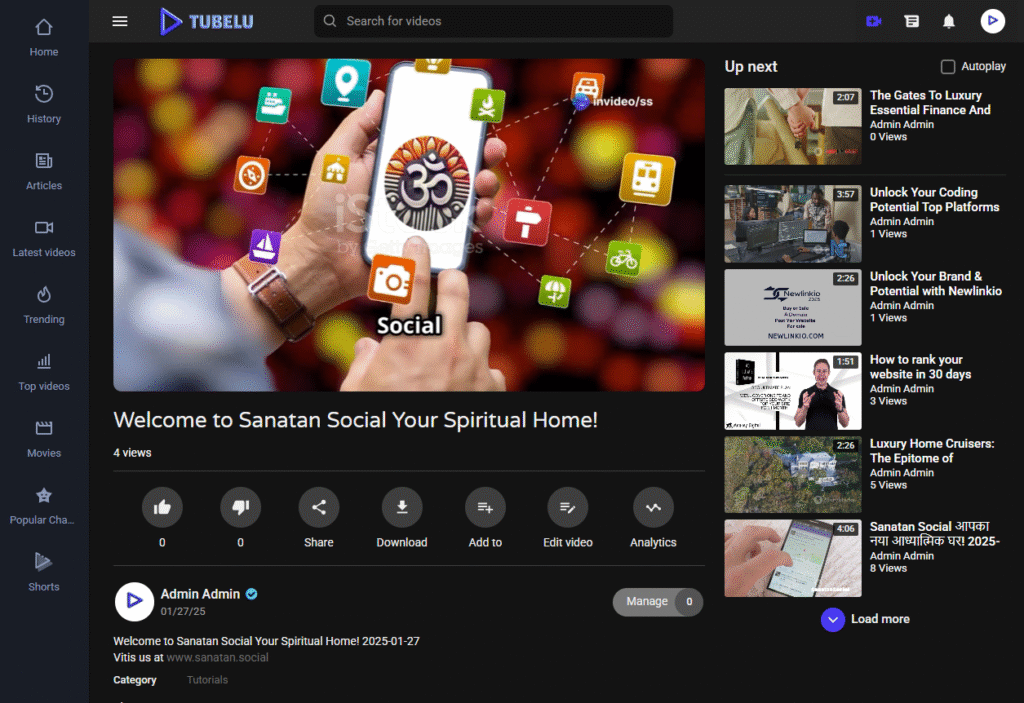Open notifications bell
The height and width of the screenshot is (703, 1024).
949,21
